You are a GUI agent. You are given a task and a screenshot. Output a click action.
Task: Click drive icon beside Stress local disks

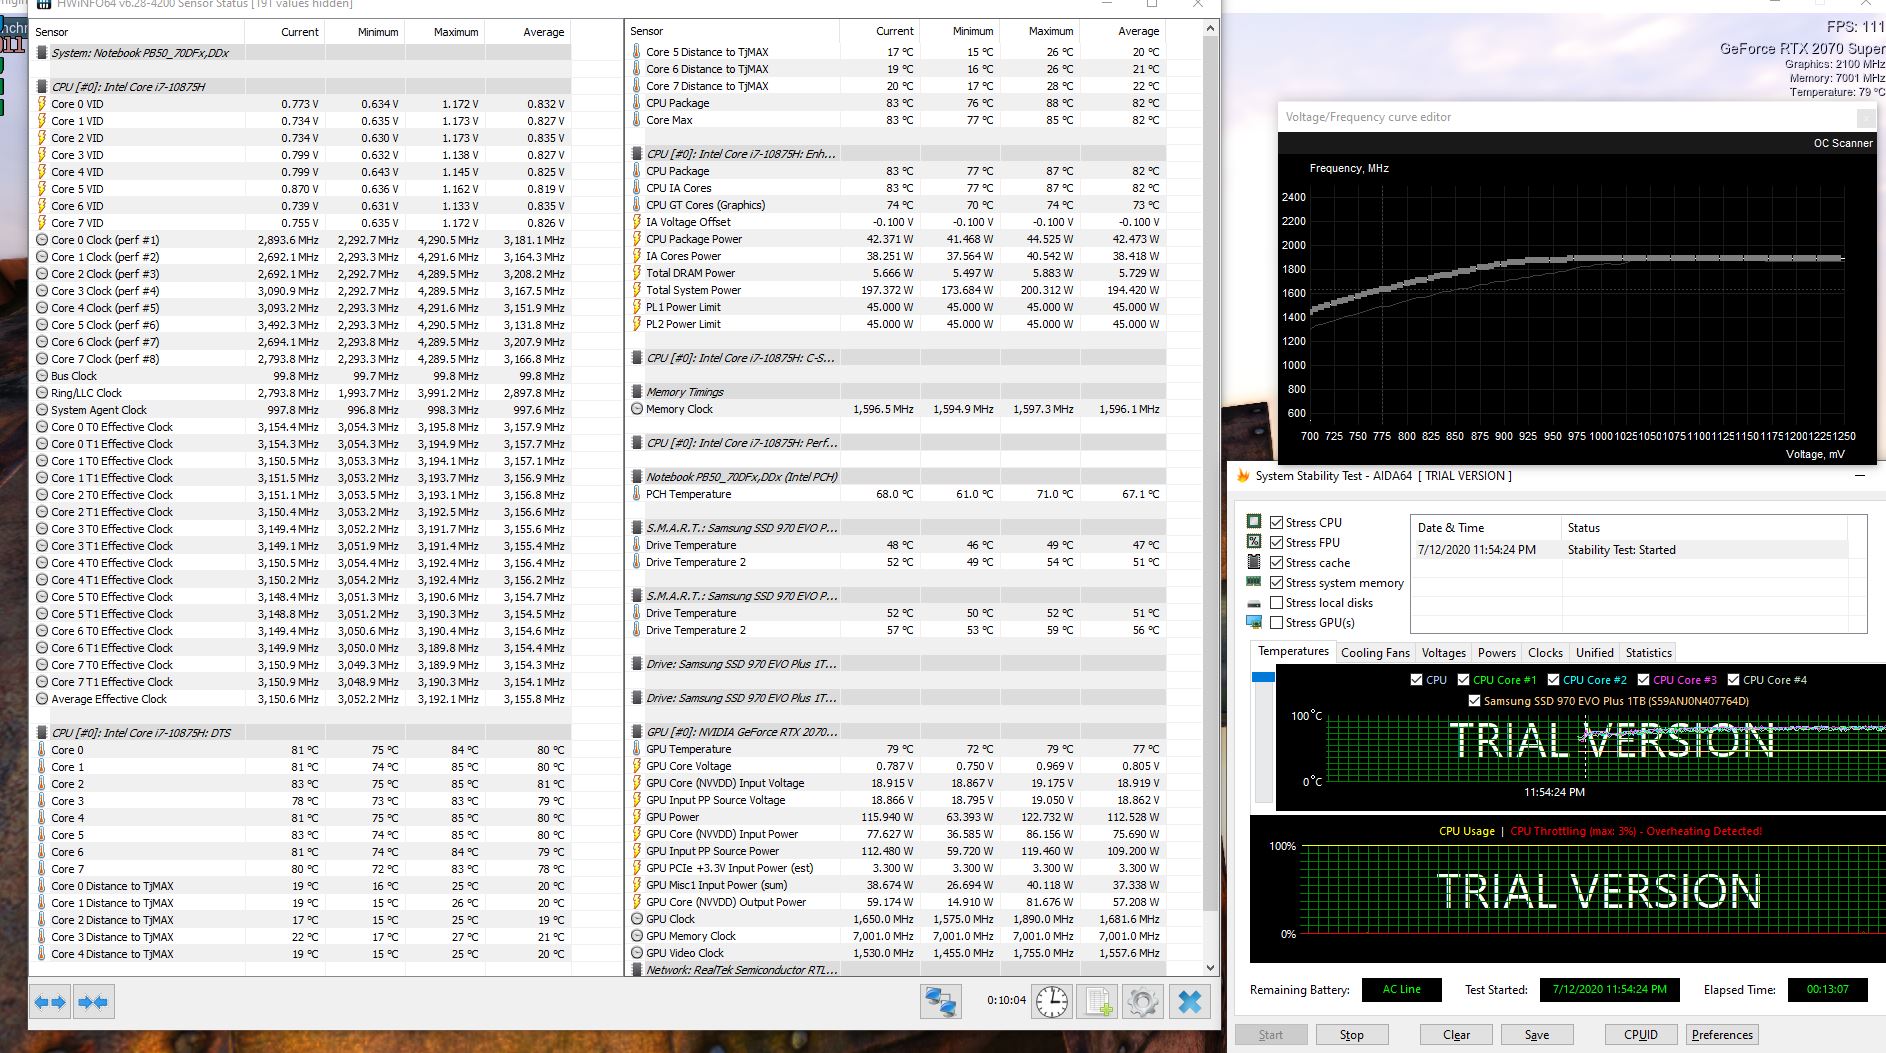[1254, 603]
